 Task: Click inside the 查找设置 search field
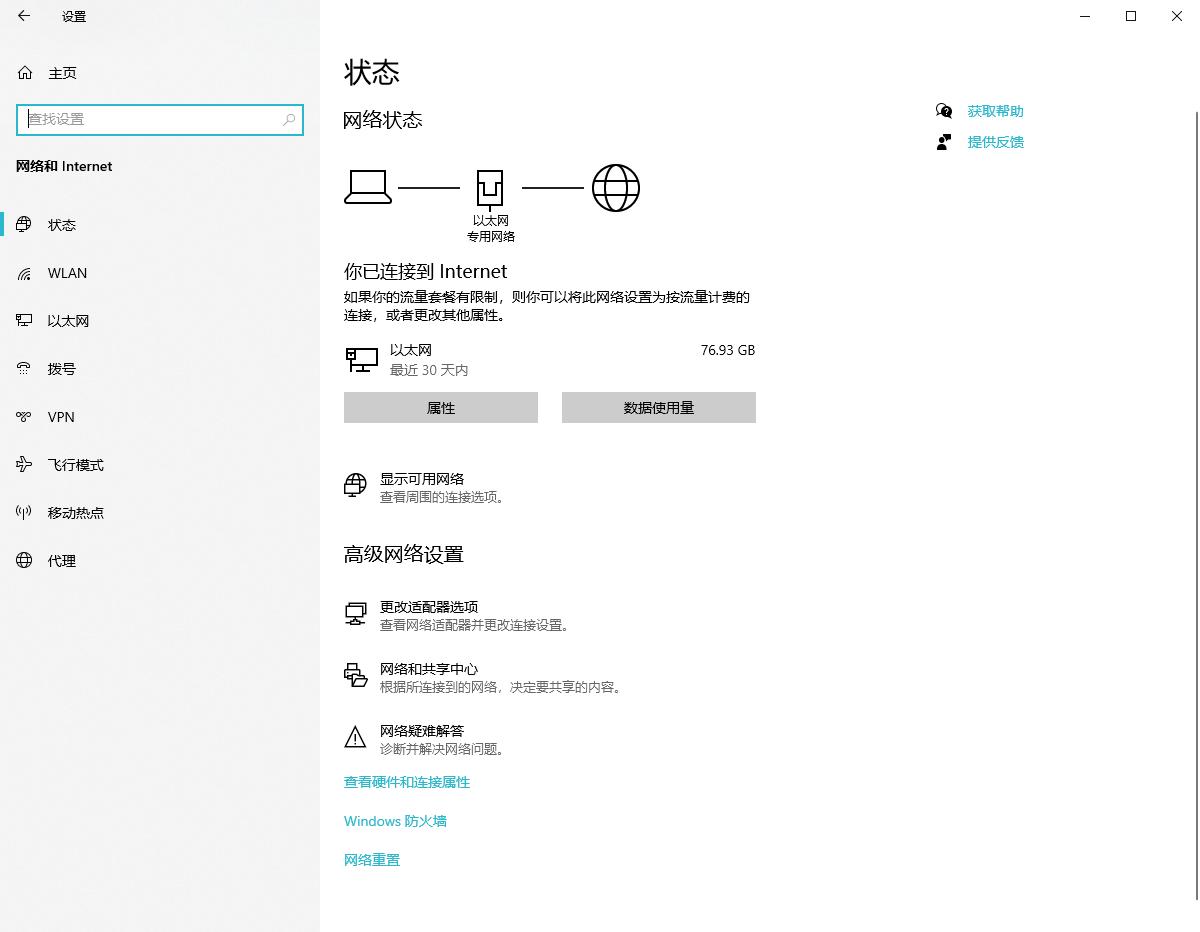coord(160,119)
